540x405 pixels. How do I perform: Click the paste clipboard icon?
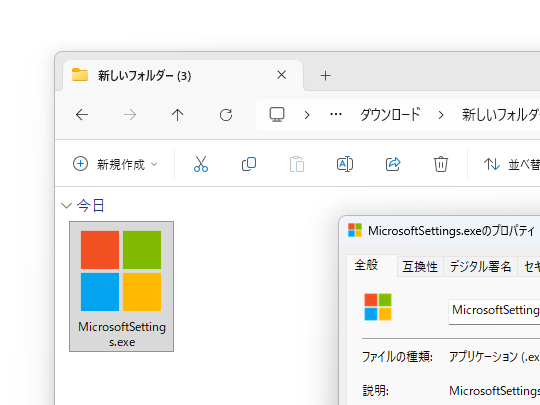pos(297,164)
